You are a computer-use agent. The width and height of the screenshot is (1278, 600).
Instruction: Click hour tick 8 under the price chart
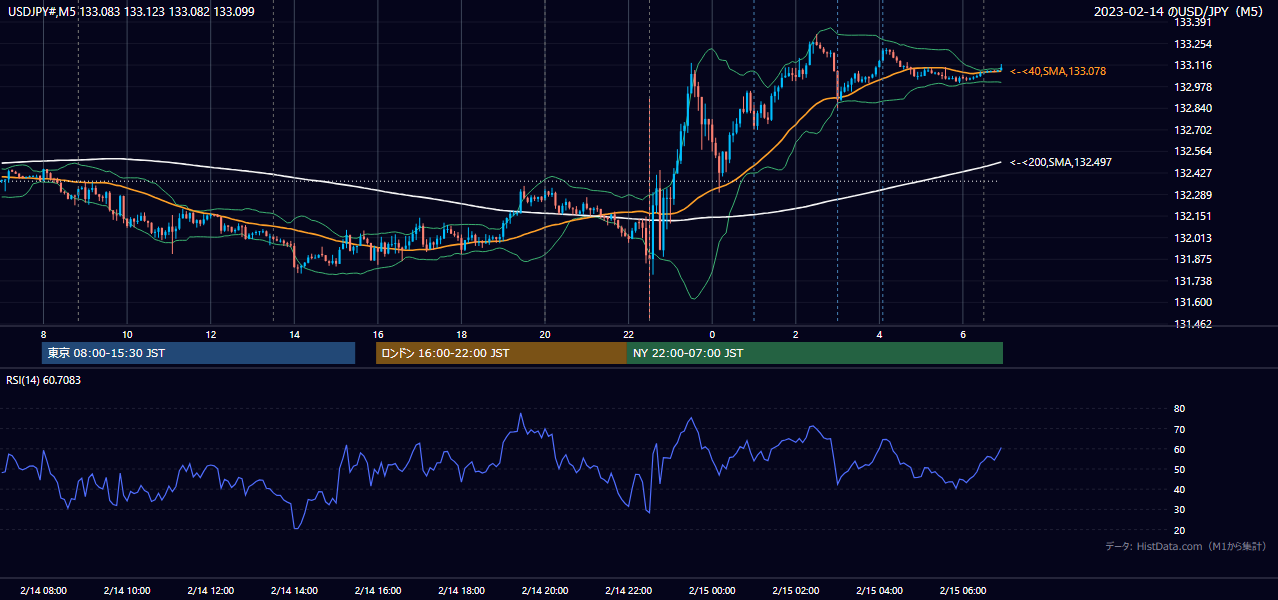click(x=43, y=334)
